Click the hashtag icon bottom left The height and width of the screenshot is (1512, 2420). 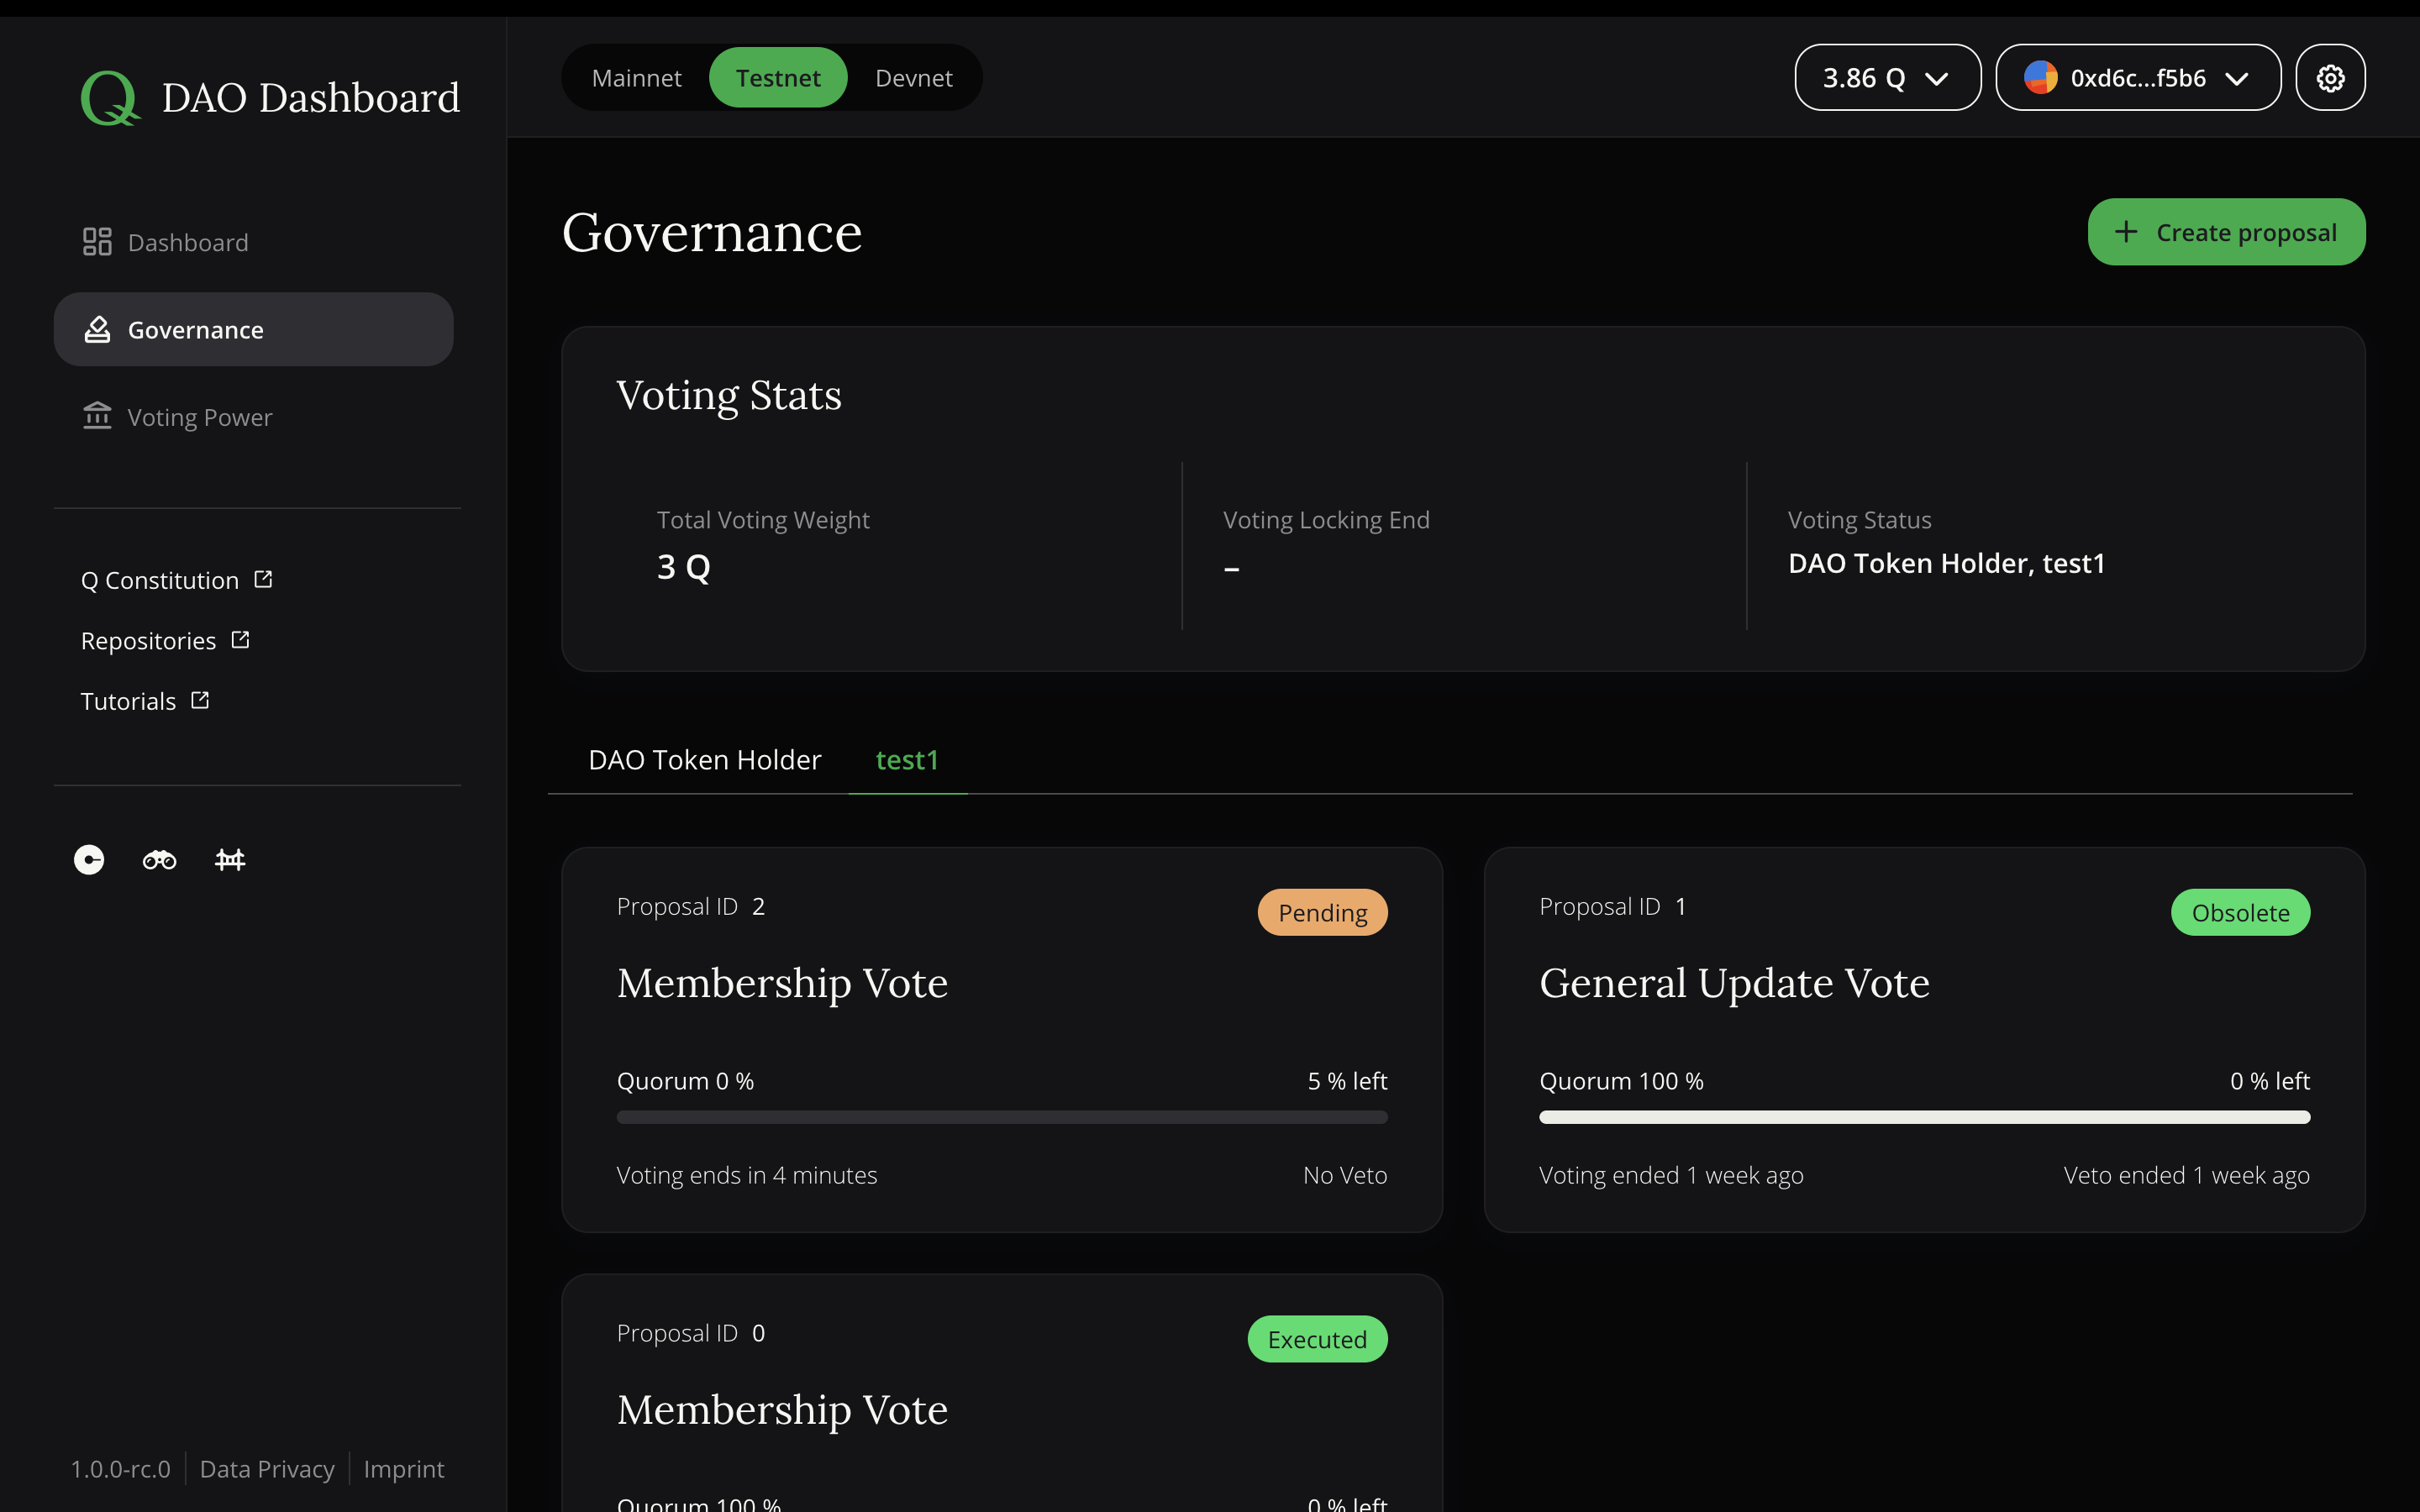click(x=229, y=858)
